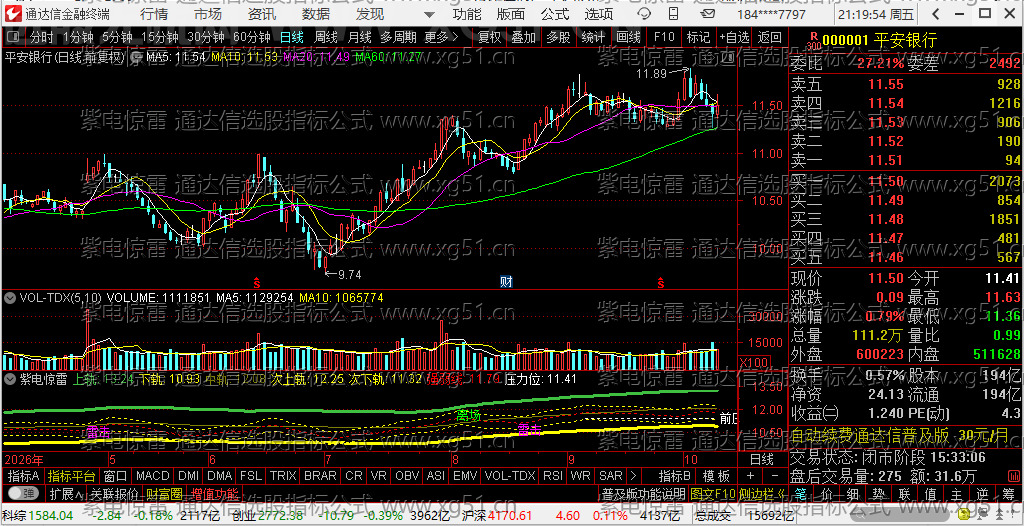Open the F10 company info button
Image resolution: width=1024 pixels, height=526 pixels.
pos(663,37)
